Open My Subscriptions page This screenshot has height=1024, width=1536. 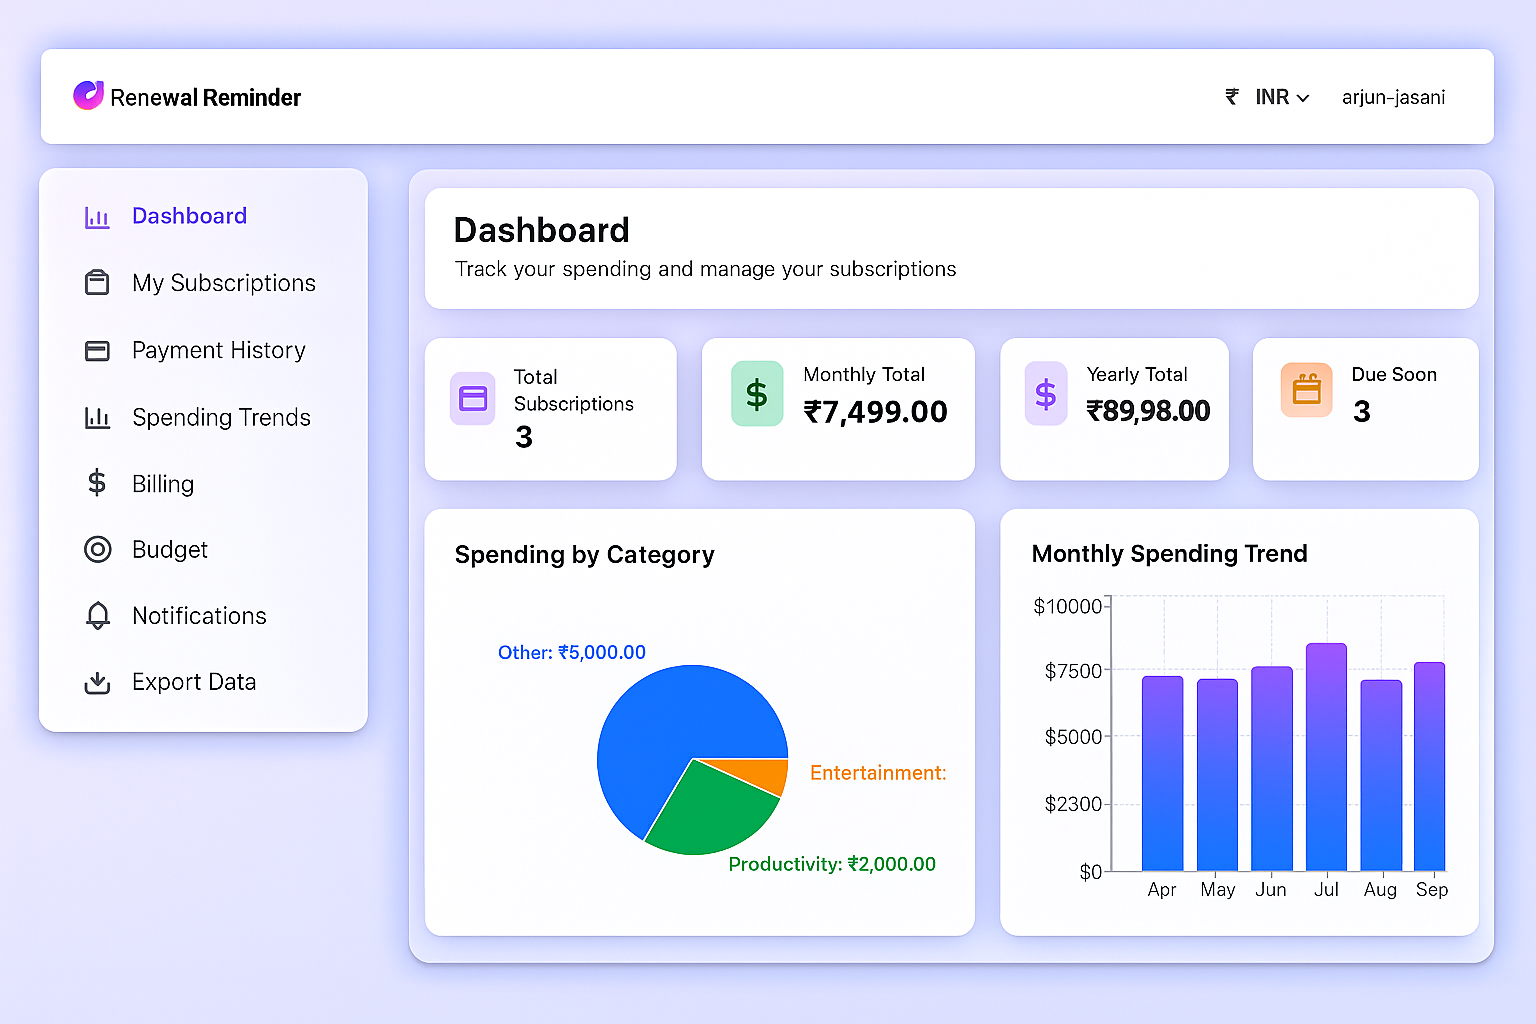(223, 283)
